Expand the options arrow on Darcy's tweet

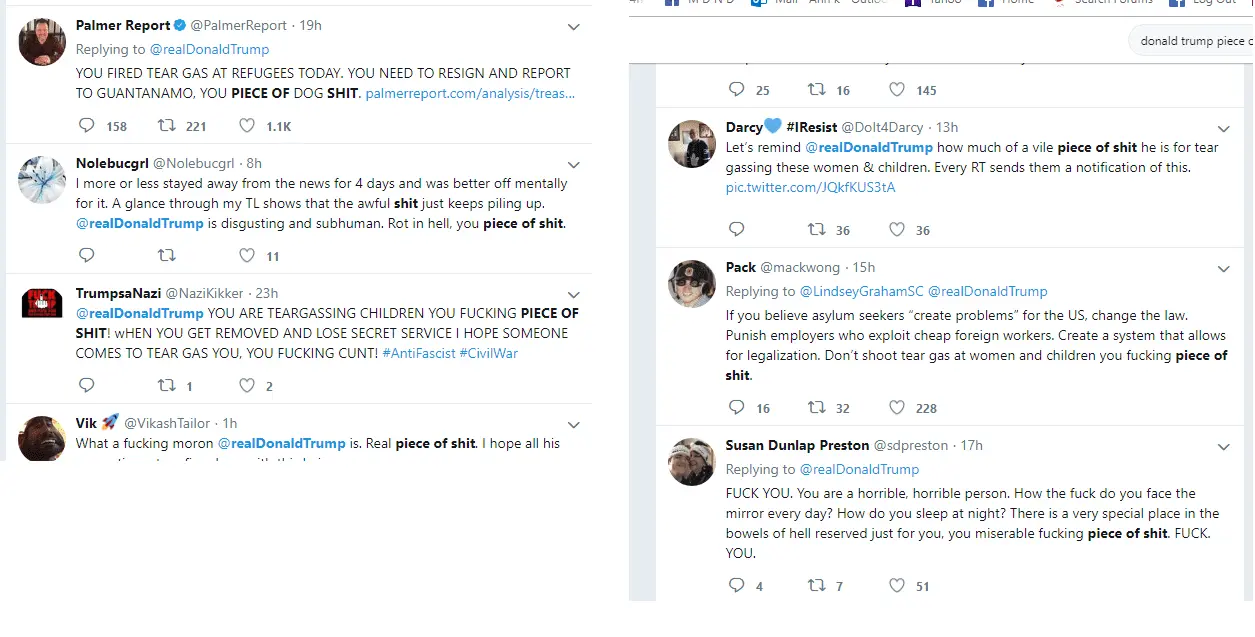pos(1223,129)
